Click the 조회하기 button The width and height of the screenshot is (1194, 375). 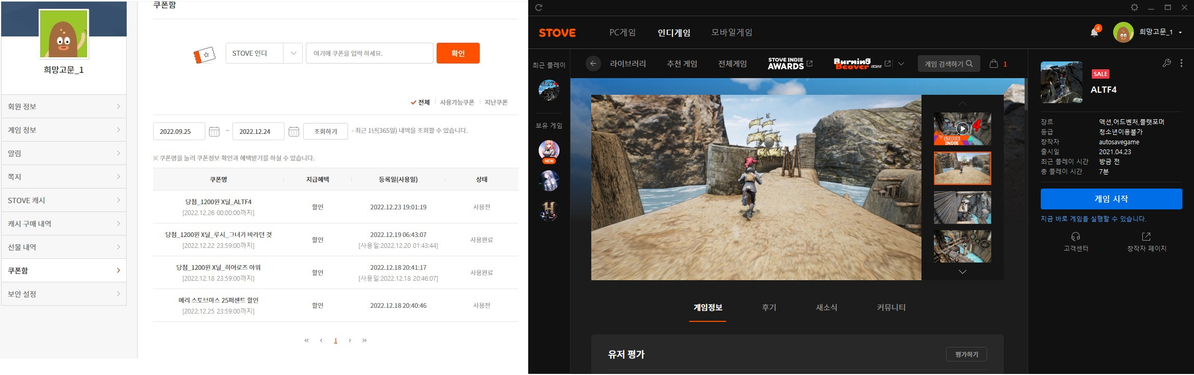click(325, 131)
